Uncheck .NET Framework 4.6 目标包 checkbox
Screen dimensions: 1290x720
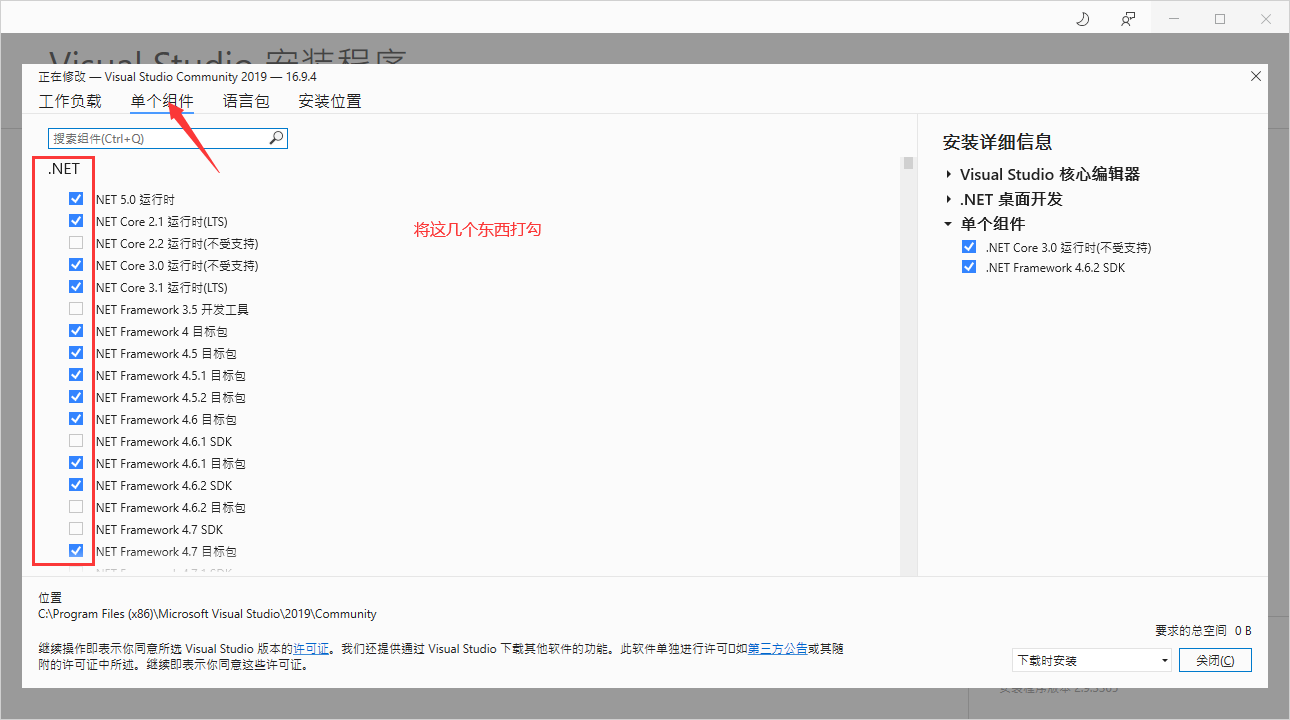(76, 419)
